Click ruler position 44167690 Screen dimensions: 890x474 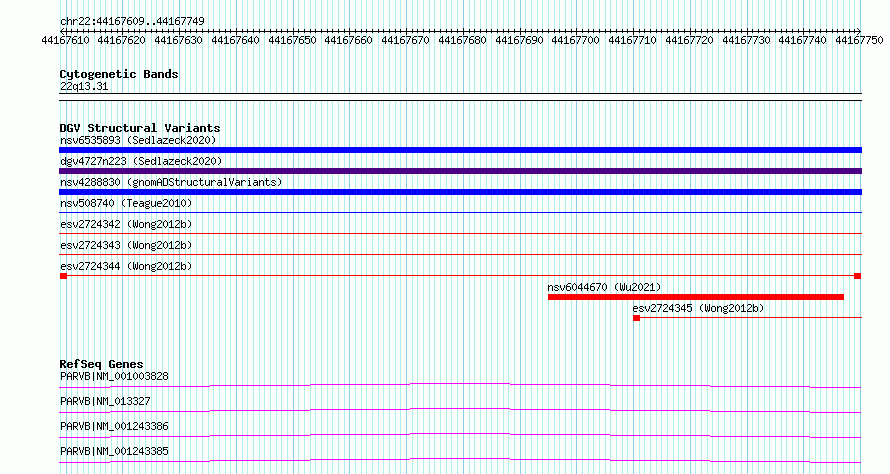(x=519, y=40)
